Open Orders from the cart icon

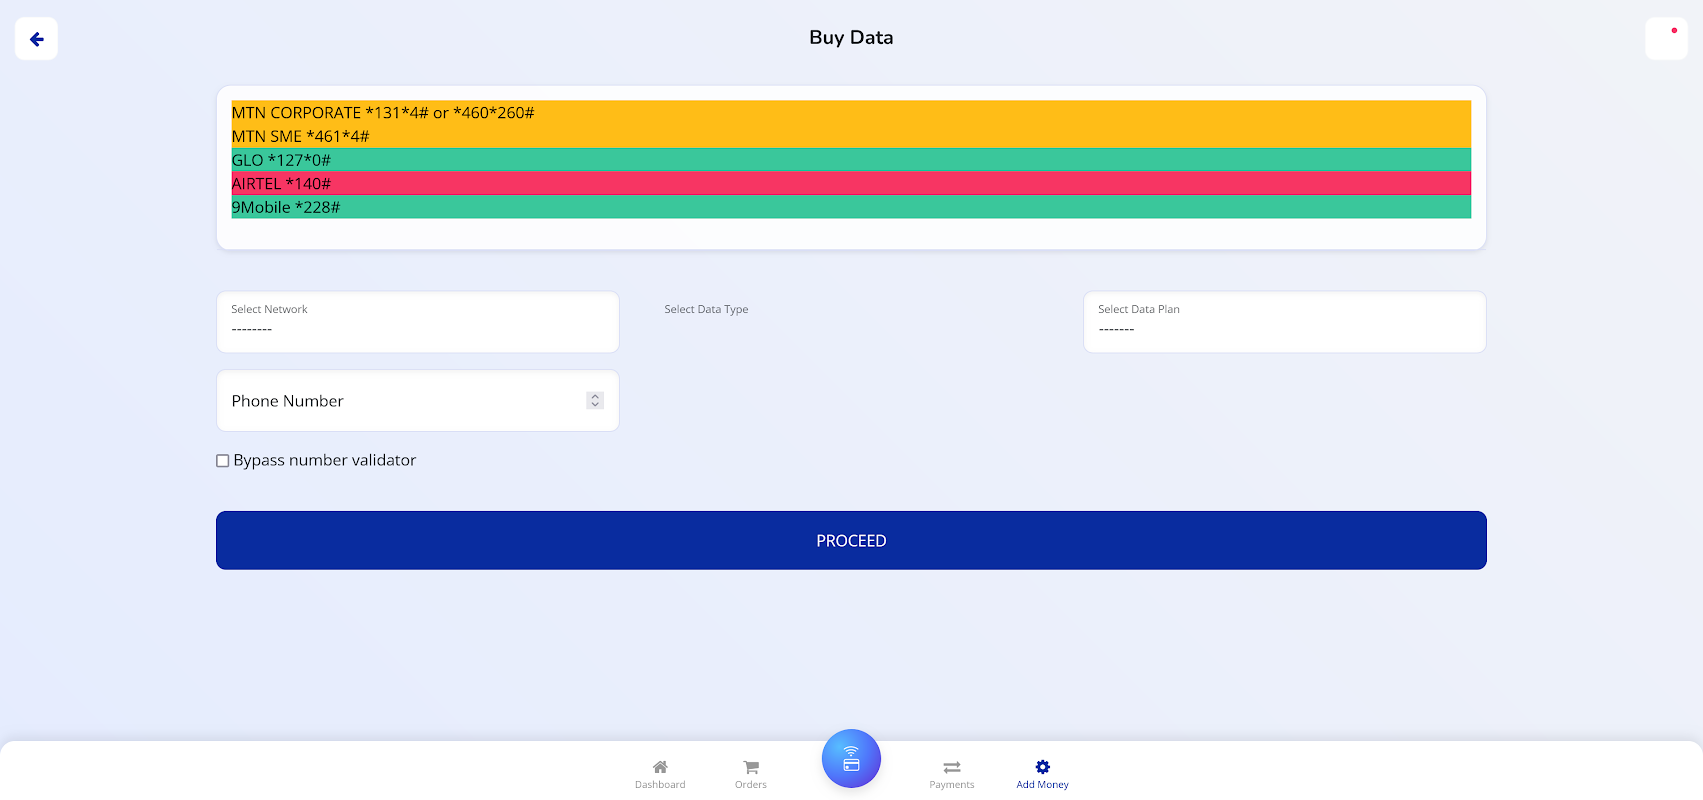click(x=751, y=774)
